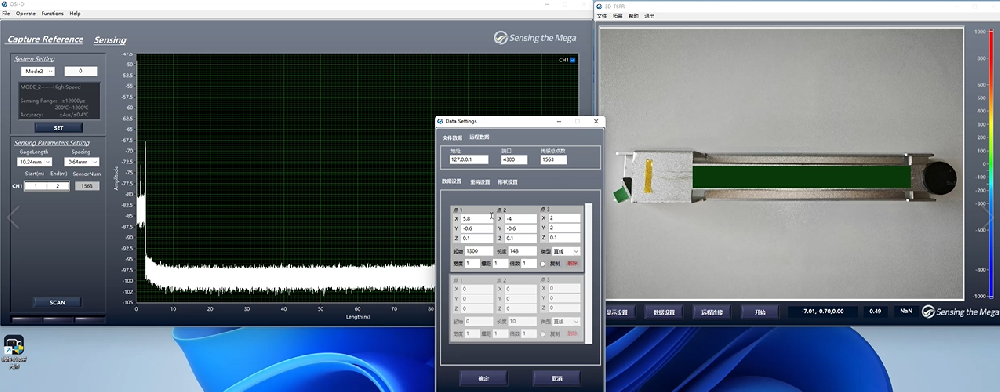Toggle the CH1 checkbox on the amplitude plot
This screenshot has width=1000, height=392.
point(572,60)
